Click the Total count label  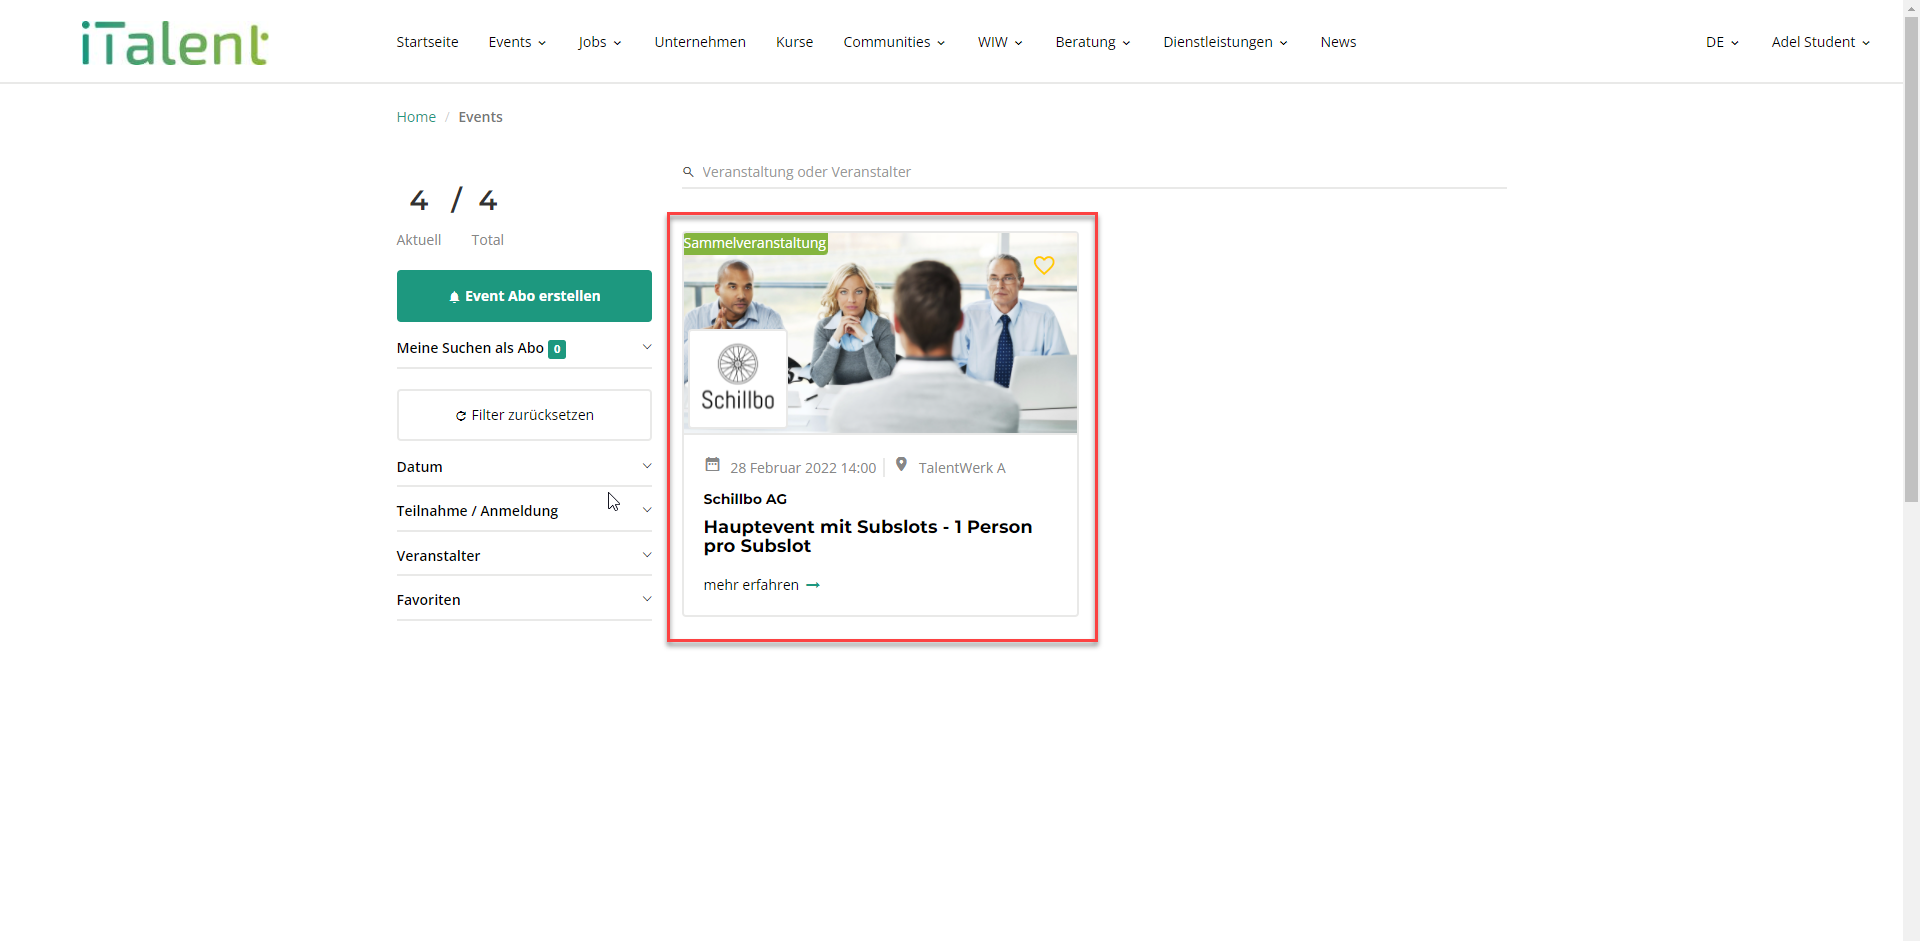[487, 240]
